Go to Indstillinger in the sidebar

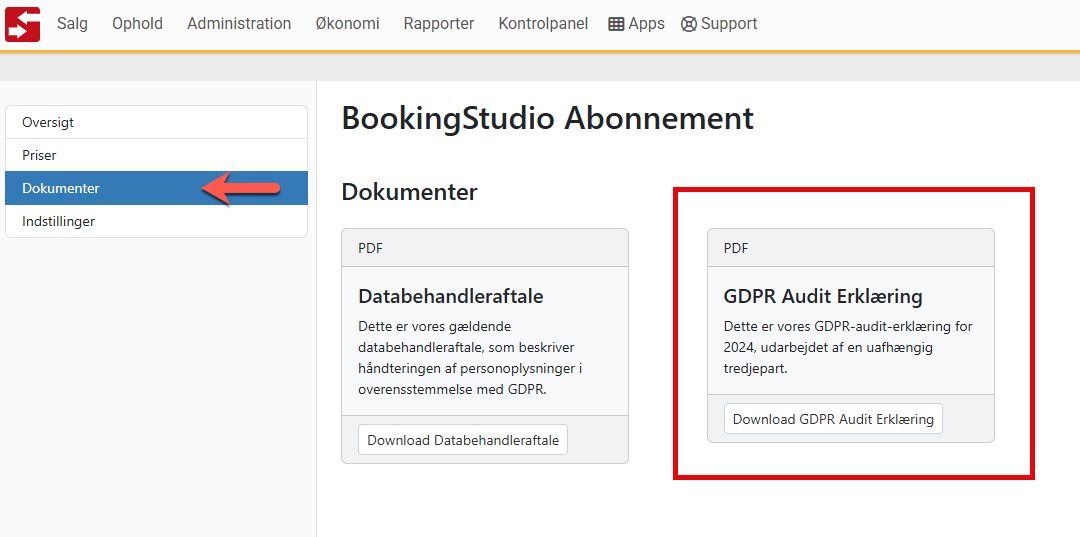(x=156, y=222)
